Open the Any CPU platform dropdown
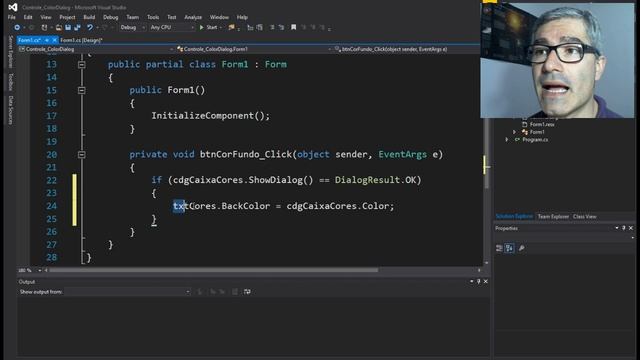This screenshot has width=640, height=360. (x=172, y=27)
